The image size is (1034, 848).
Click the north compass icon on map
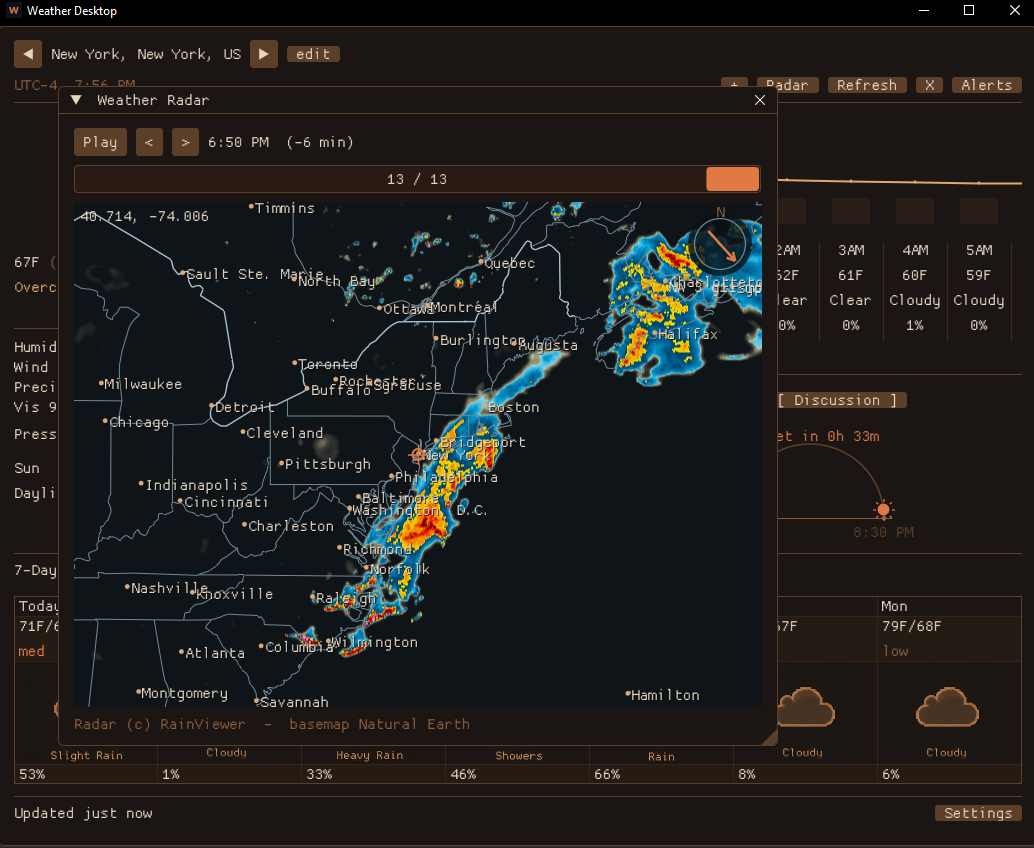tap(721, 245)
